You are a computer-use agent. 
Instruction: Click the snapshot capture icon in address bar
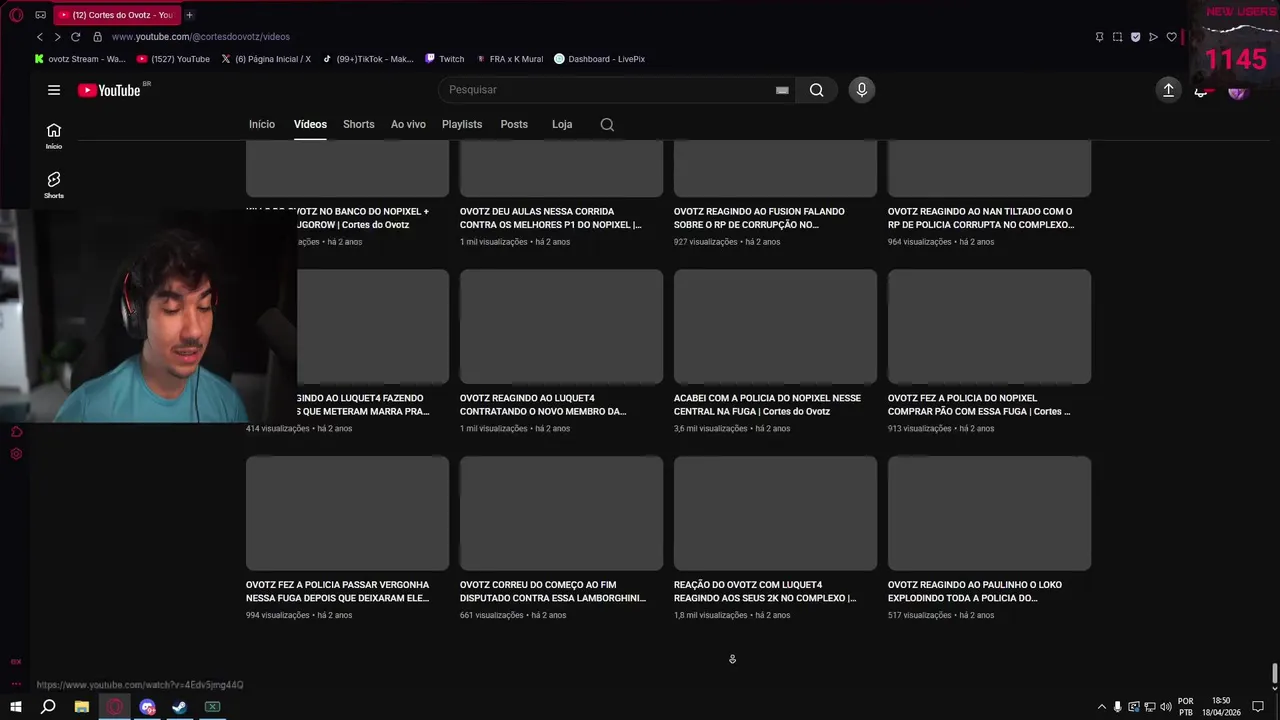[1117, 37]
